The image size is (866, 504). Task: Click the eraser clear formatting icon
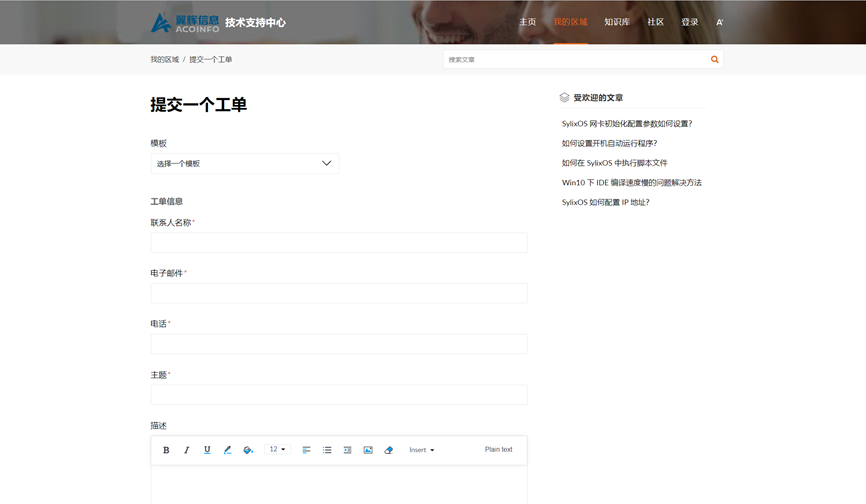click(x=389, y=450)
